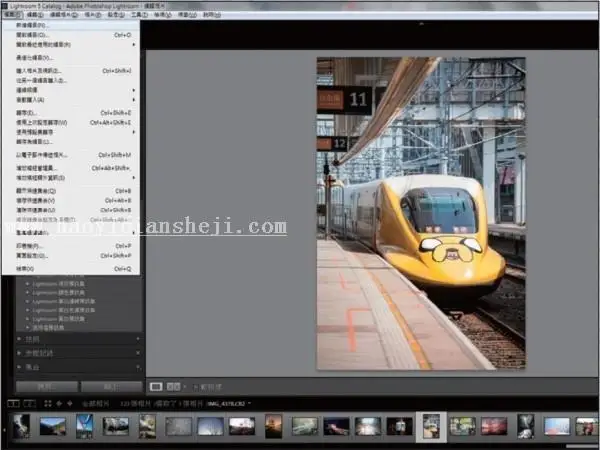
Task: Select the first filmstrip thumbnail
Action: click(21, 426)
